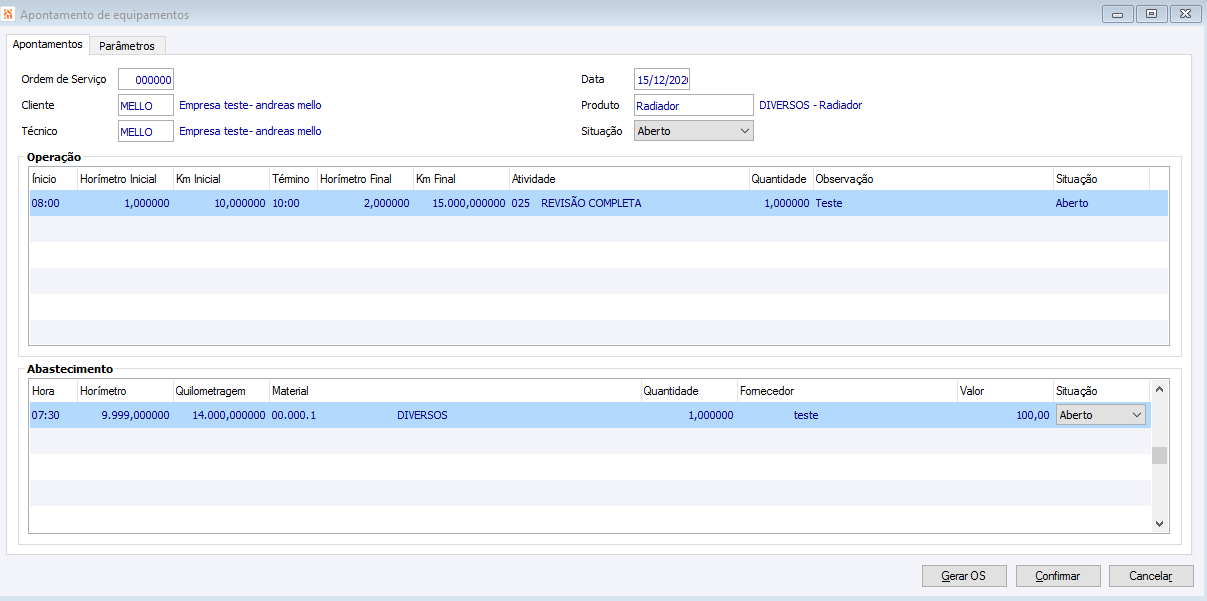This screenshot has height=601, width=1207.
Task: Click the Cliente field containing MELLO
Action: tap(146, 105)
